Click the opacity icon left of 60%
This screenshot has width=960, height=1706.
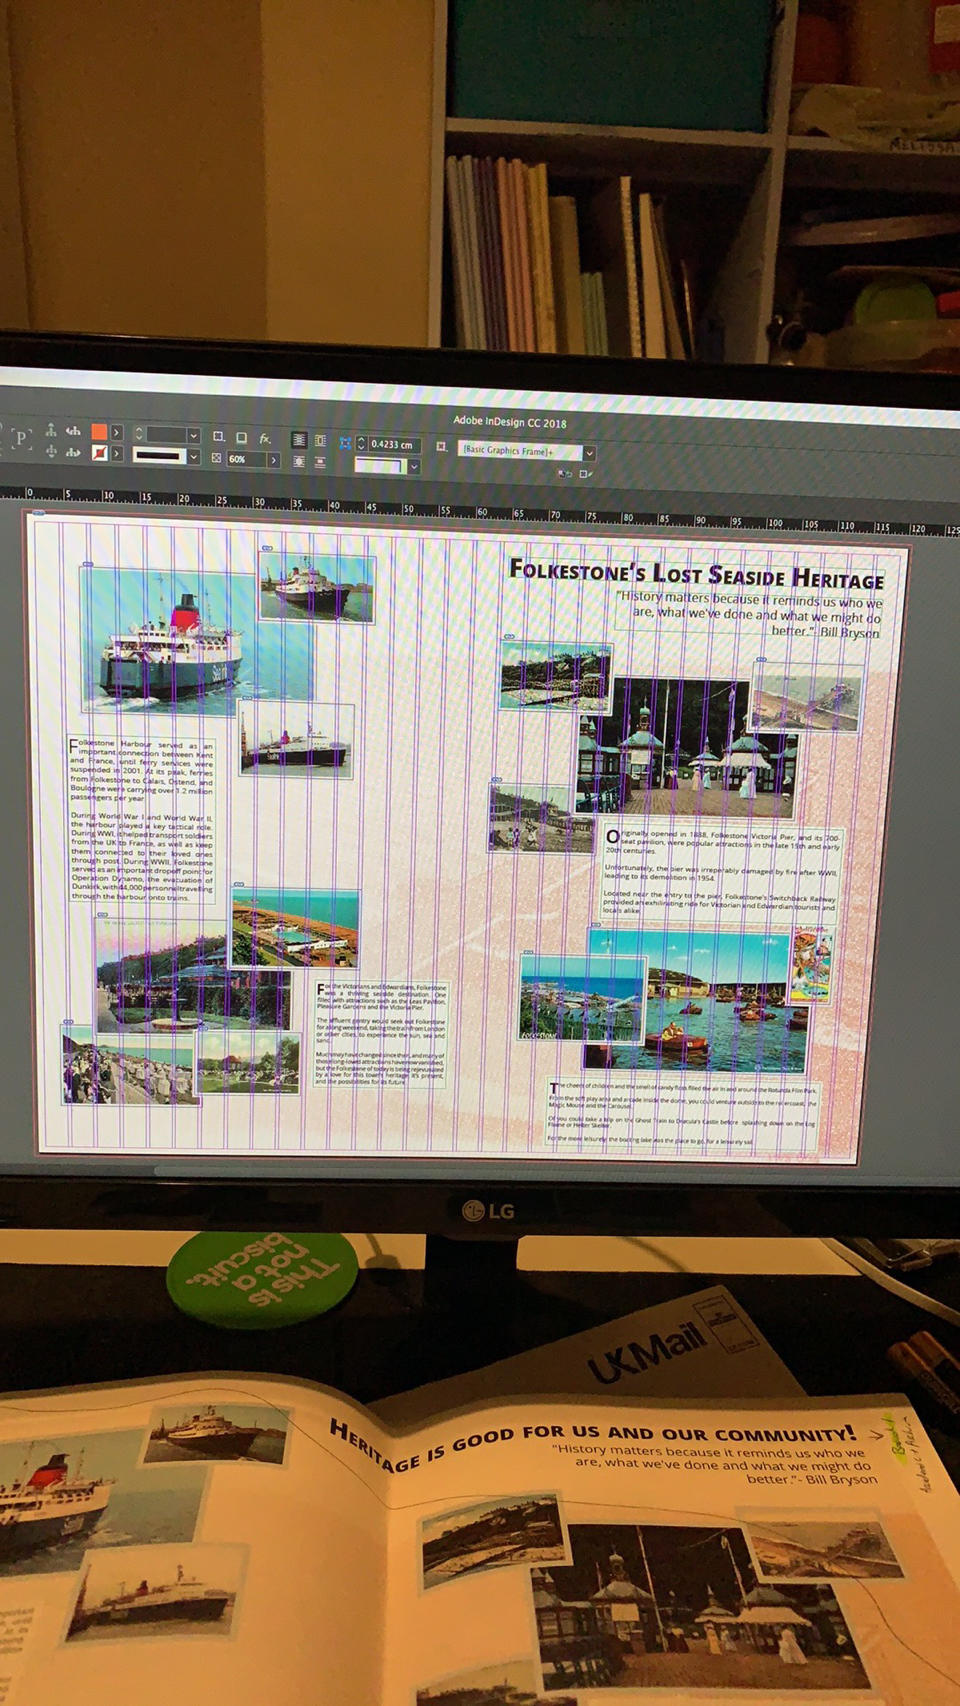tap(217, 459)
